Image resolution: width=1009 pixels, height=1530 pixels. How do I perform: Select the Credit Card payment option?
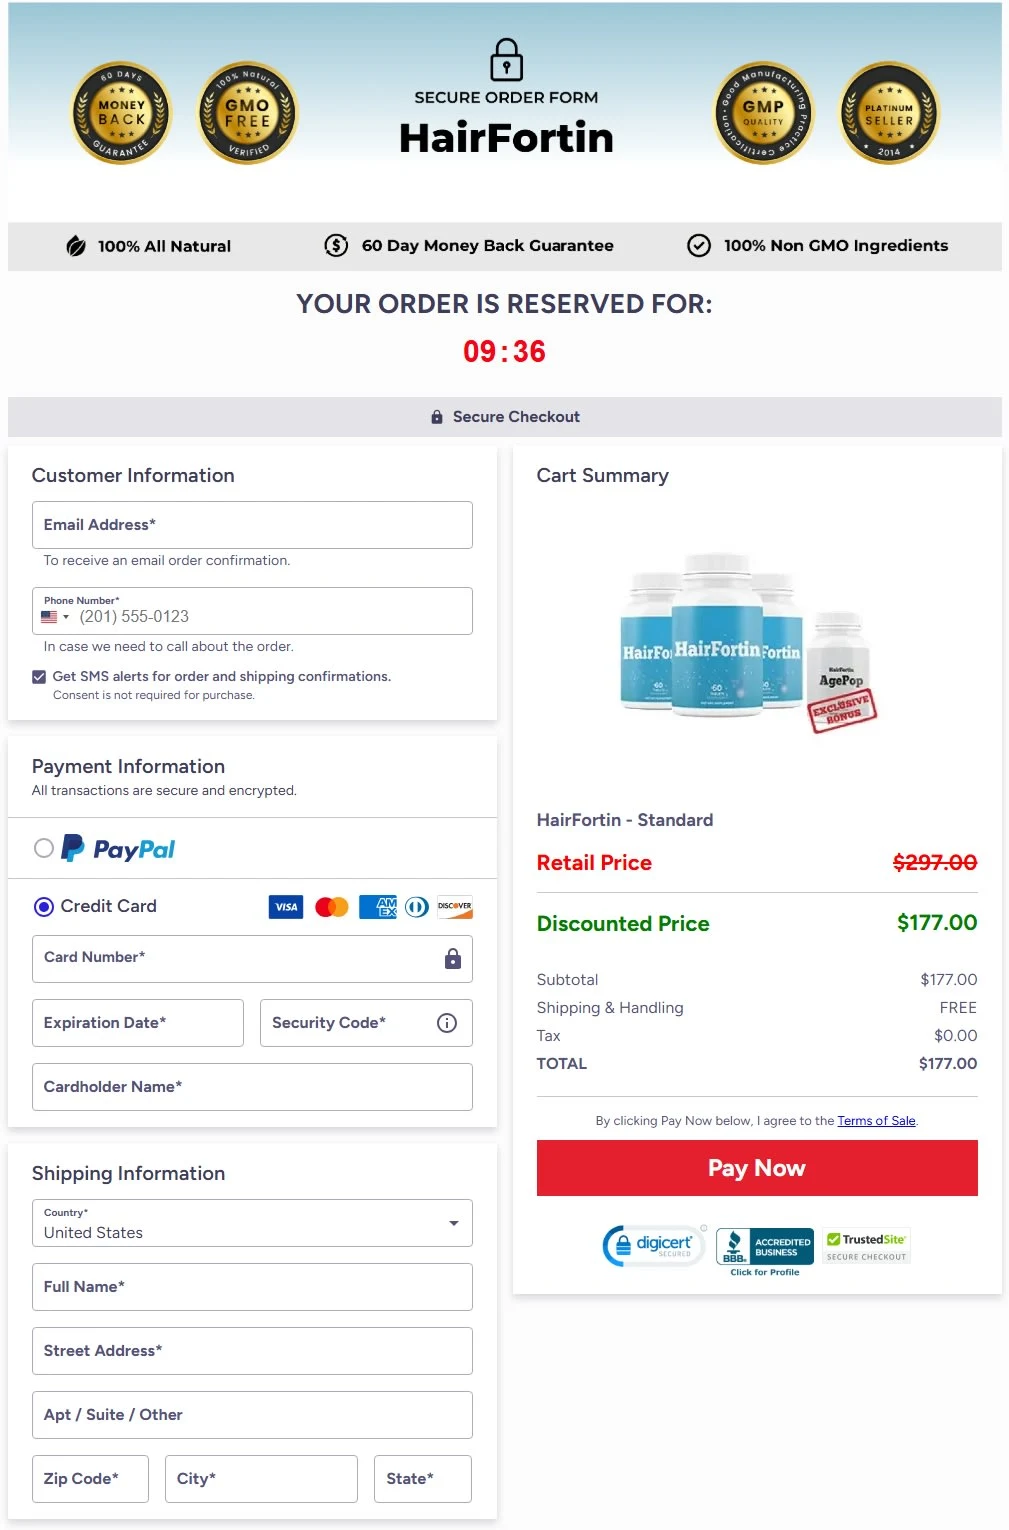pos(43,906)
